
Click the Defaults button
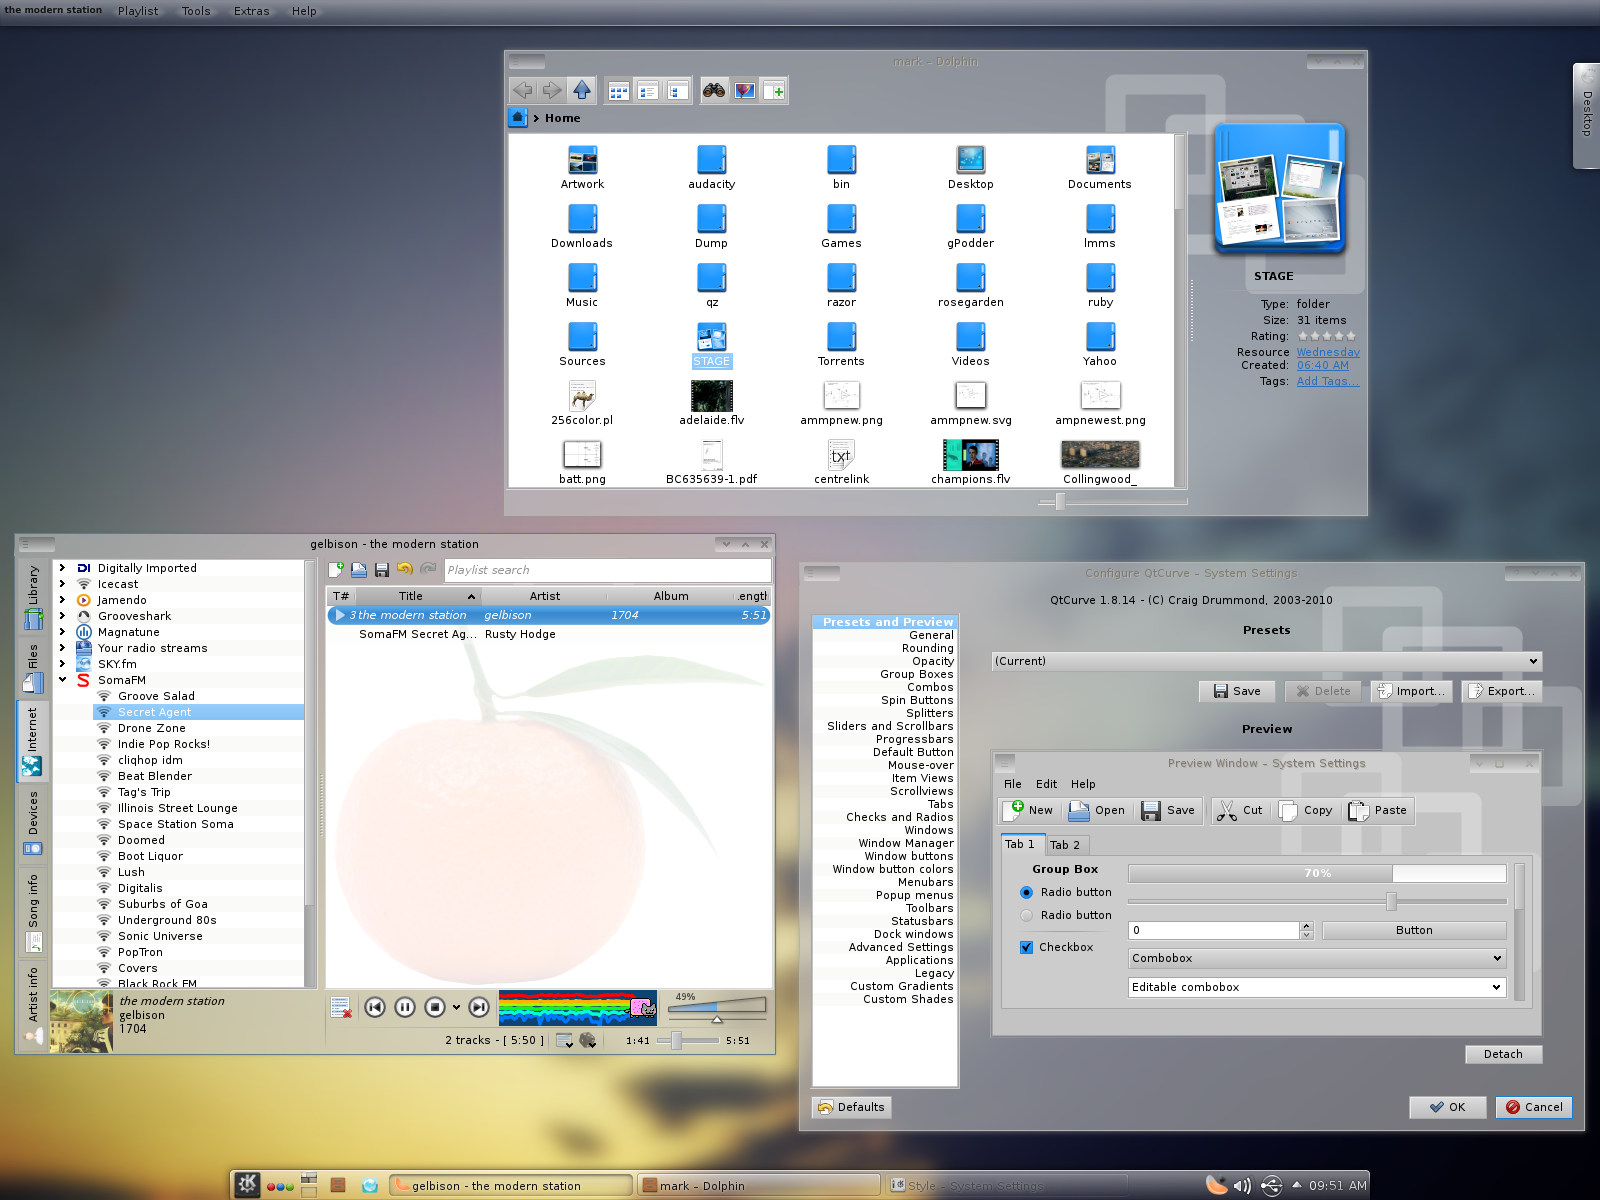(x=851, y=1107)
